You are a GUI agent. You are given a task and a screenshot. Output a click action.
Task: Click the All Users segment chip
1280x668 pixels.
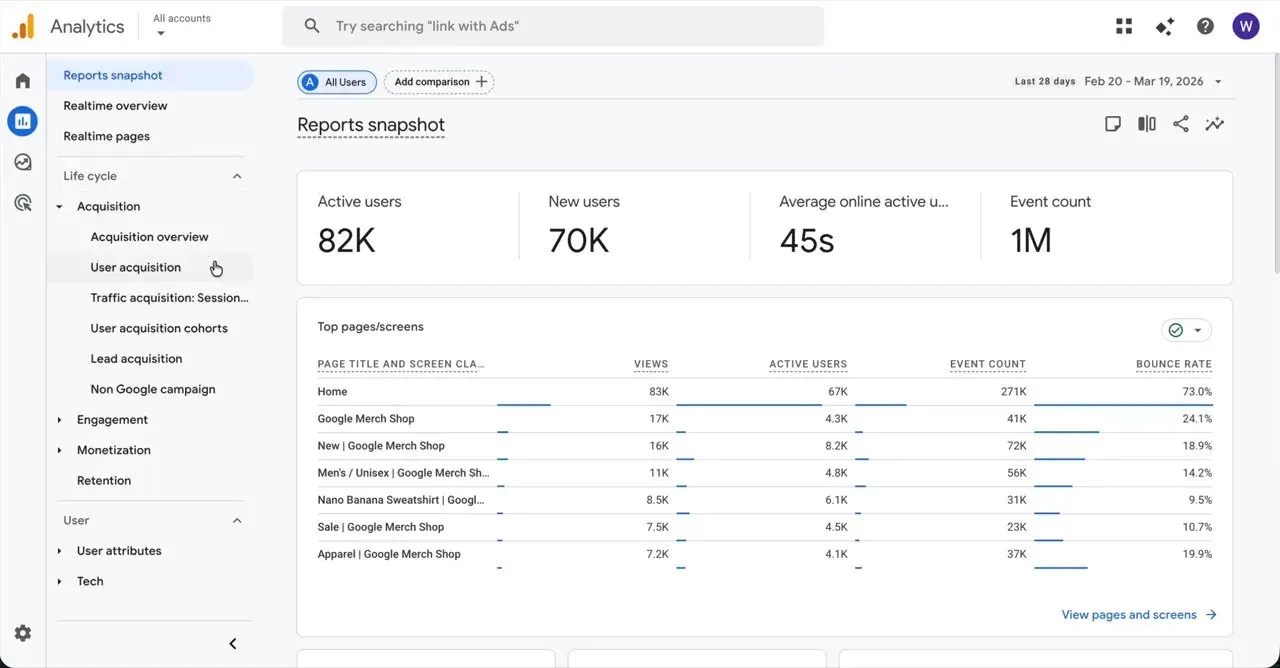[x=337, y=82]
